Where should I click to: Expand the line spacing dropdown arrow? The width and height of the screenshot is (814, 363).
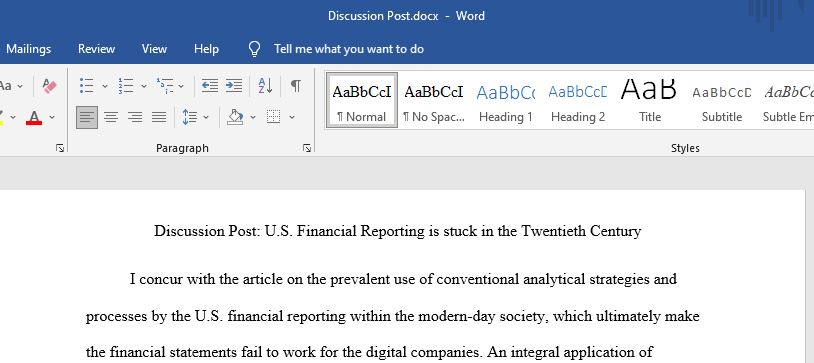206,118
